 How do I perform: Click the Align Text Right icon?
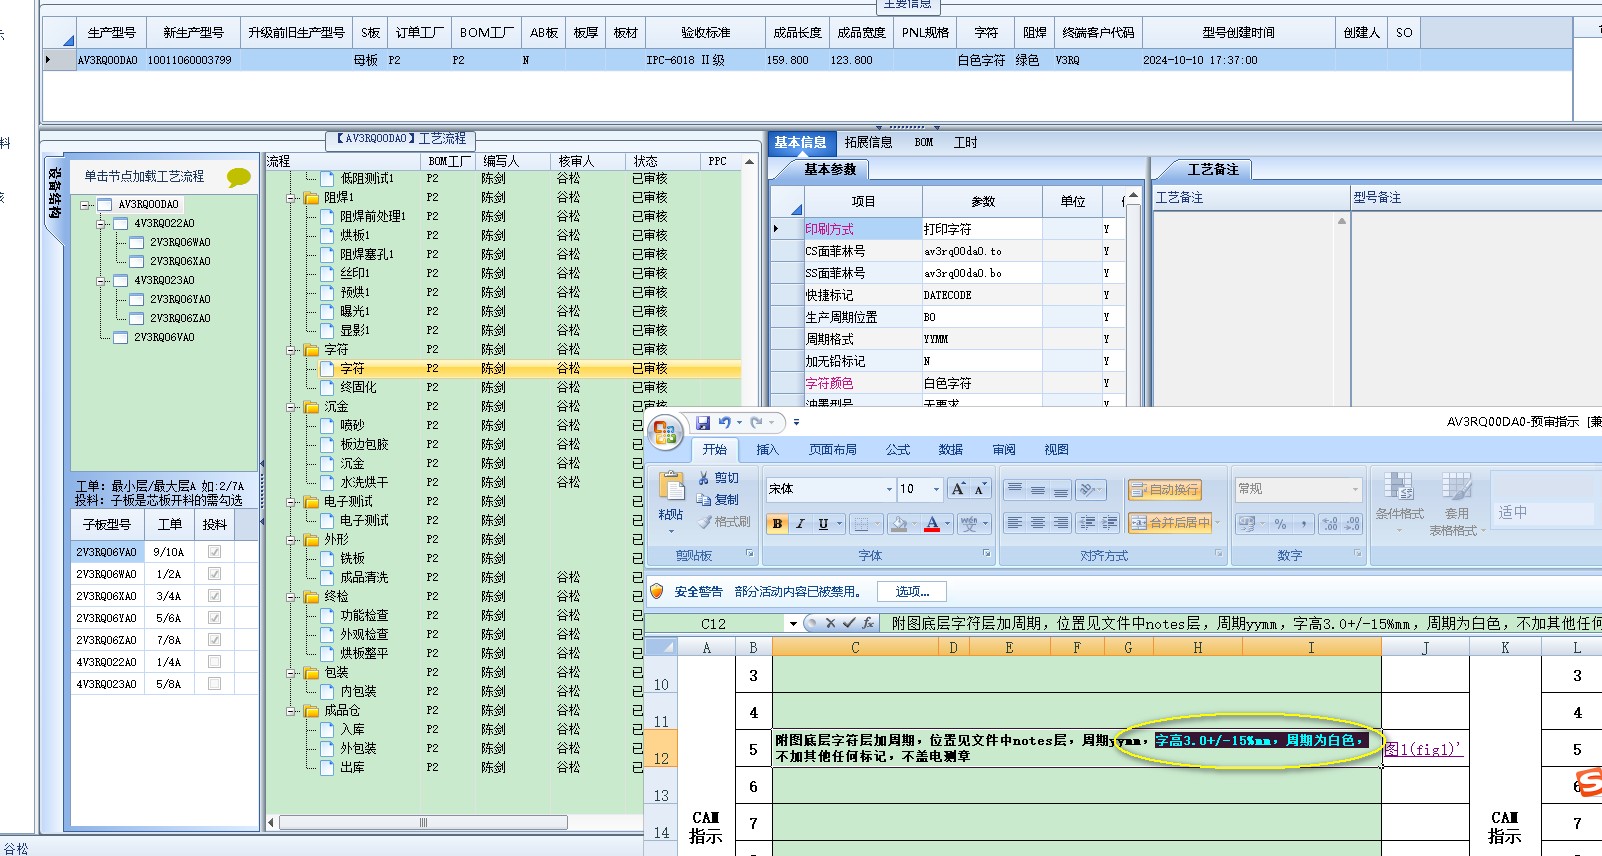pos(1060,523)
